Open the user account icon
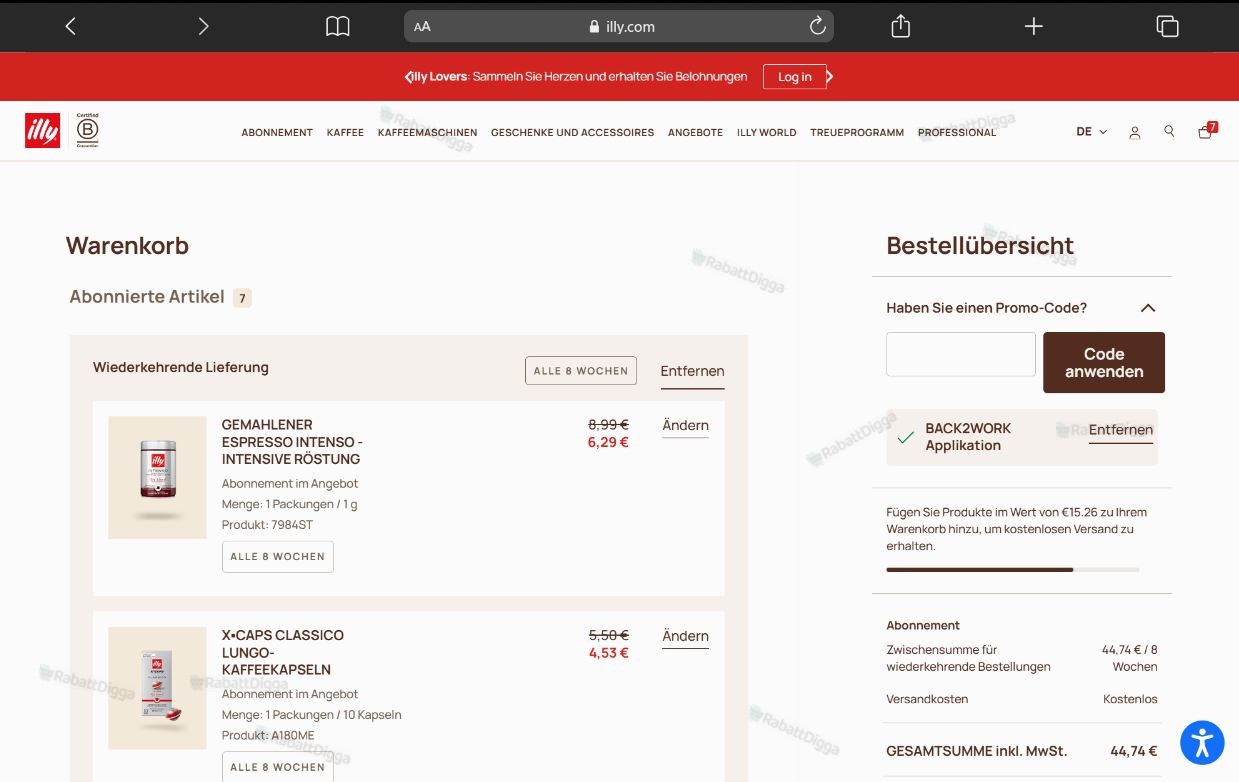The height and width of the screenshot is (782, 1239). click(x=1134, y=132)
